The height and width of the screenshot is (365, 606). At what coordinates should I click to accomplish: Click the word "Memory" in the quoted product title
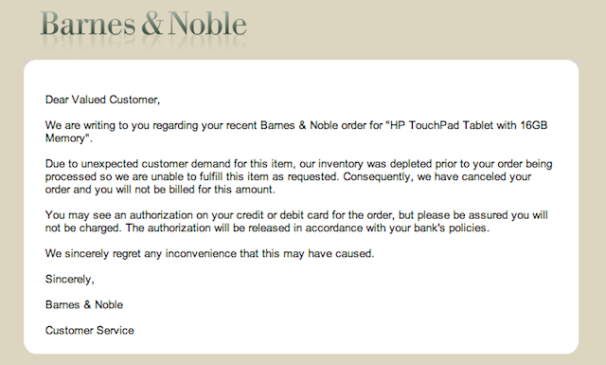[65, 138]
